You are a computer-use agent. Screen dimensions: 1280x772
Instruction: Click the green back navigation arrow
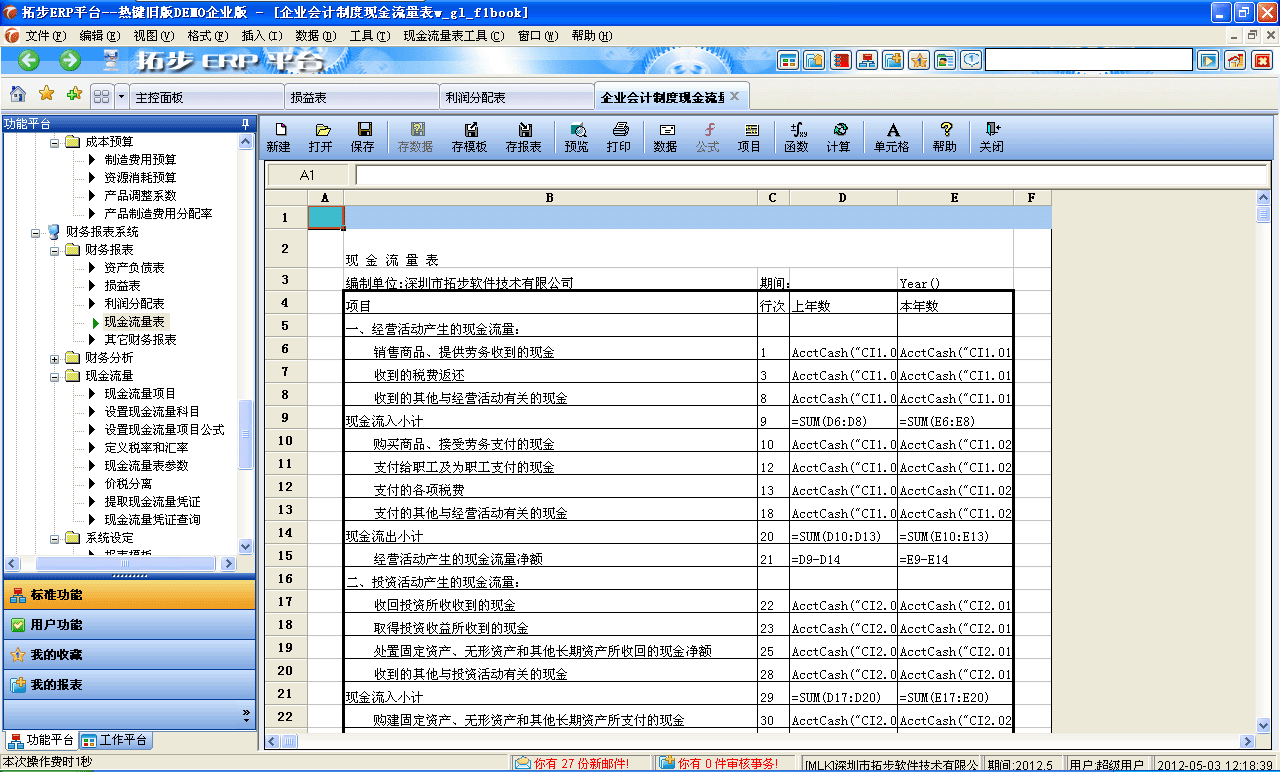coord(27,60)
